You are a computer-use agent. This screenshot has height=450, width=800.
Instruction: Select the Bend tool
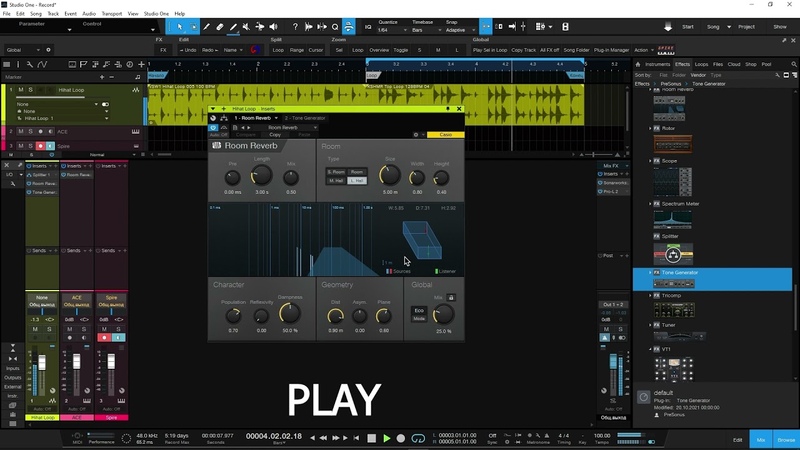pyautogui.click(x=260, y=27)
